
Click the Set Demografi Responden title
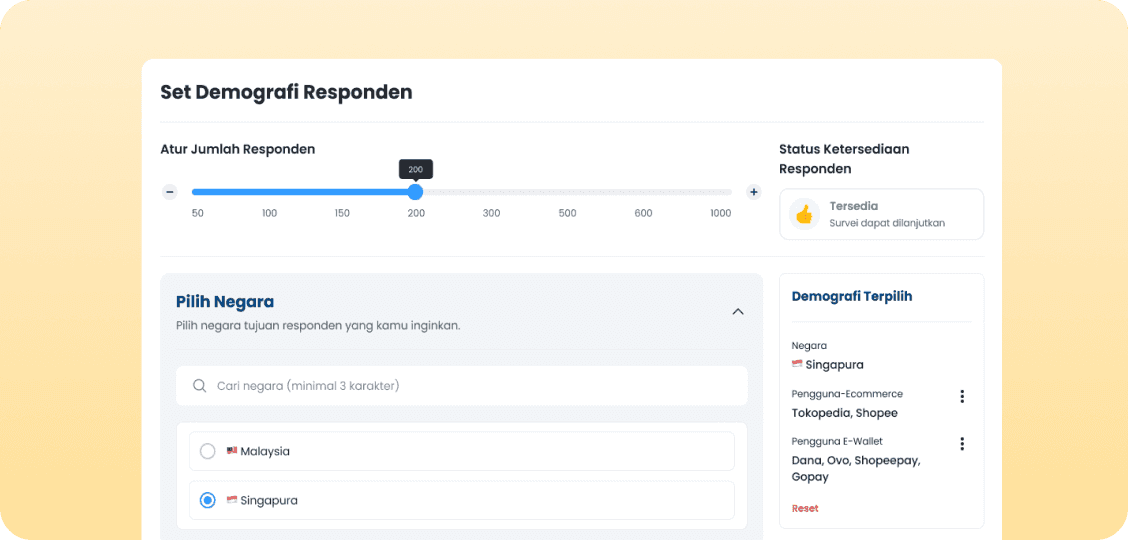pos(286,92)
